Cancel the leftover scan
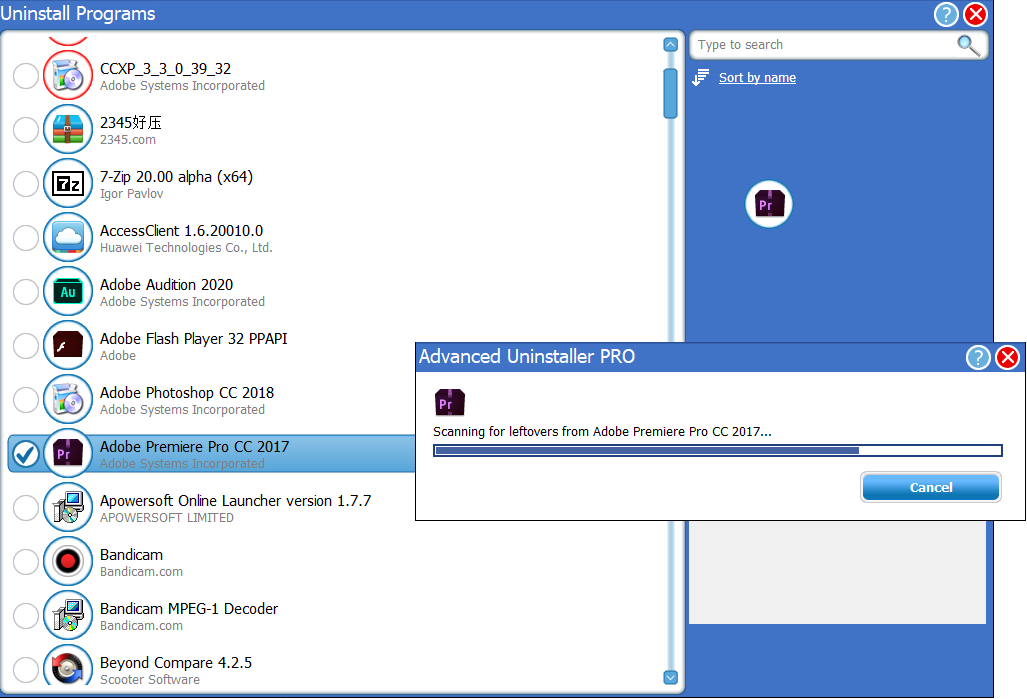The height and width of the screenshot is (699, 1027). pos(931,487)
